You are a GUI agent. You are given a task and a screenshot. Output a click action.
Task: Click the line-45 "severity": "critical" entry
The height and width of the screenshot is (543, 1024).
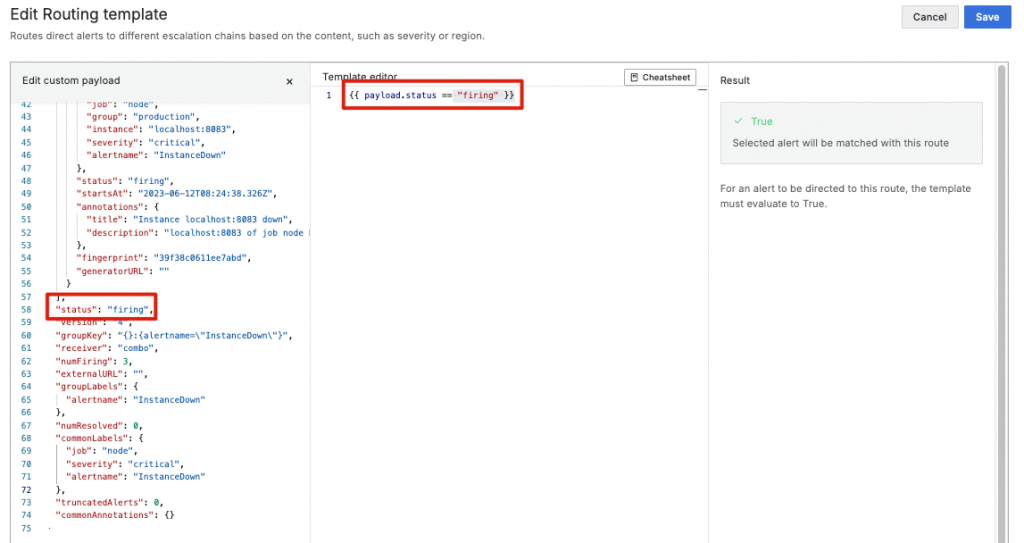[x=144, y=142]
